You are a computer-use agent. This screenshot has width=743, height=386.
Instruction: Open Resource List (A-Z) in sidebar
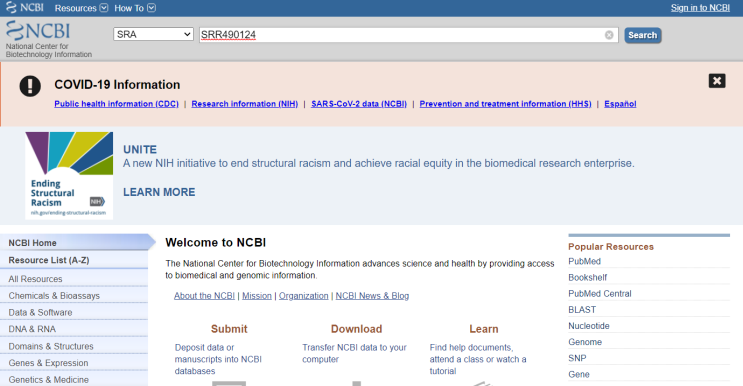74,260
